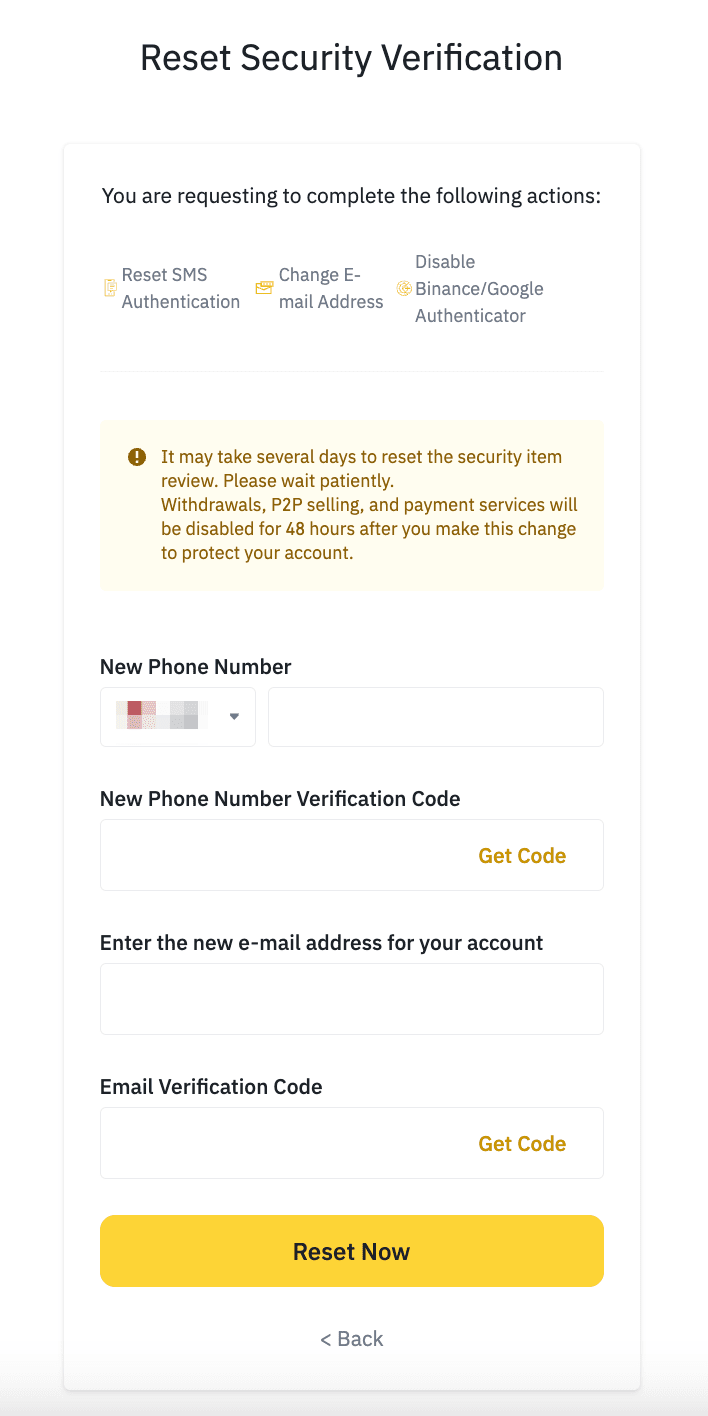The width and height of the screenshot is (708, 1416).
Task: Get Code for new phone number verification
Action: (x=522, y=856)
